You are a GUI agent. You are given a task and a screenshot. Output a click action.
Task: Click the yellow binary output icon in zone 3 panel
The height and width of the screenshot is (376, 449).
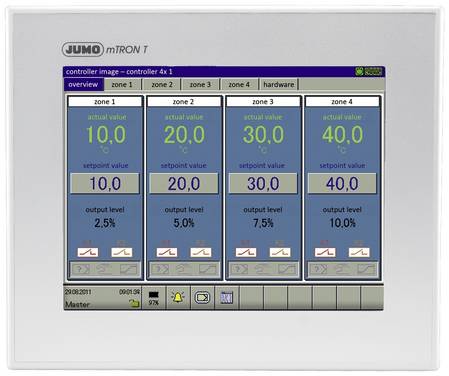click(280, 252)
